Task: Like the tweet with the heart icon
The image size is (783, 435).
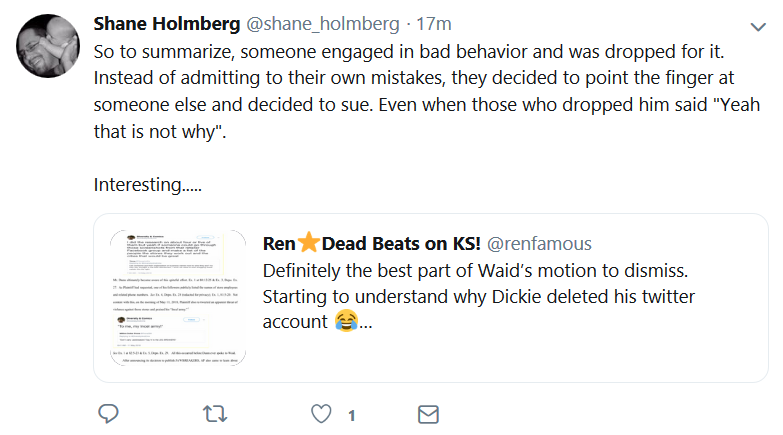Action: tap(321, 413)
